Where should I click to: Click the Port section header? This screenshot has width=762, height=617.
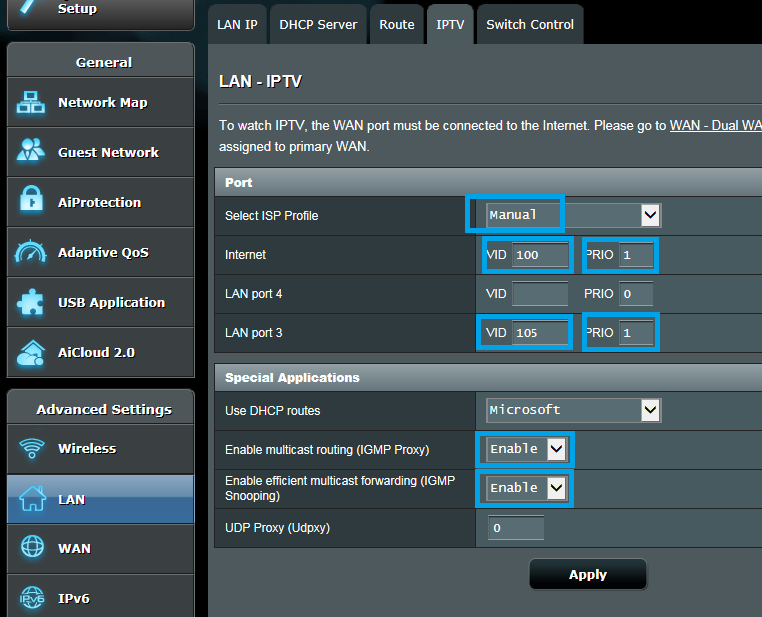[x=488, y=182]
